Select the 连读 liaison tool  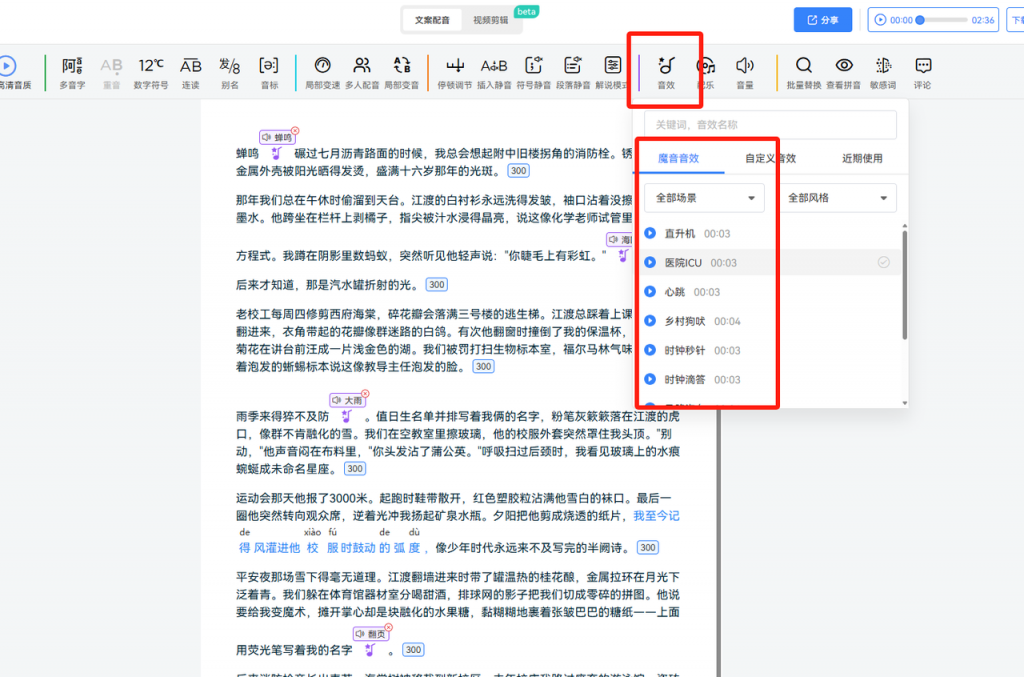(x=191, y=72)
